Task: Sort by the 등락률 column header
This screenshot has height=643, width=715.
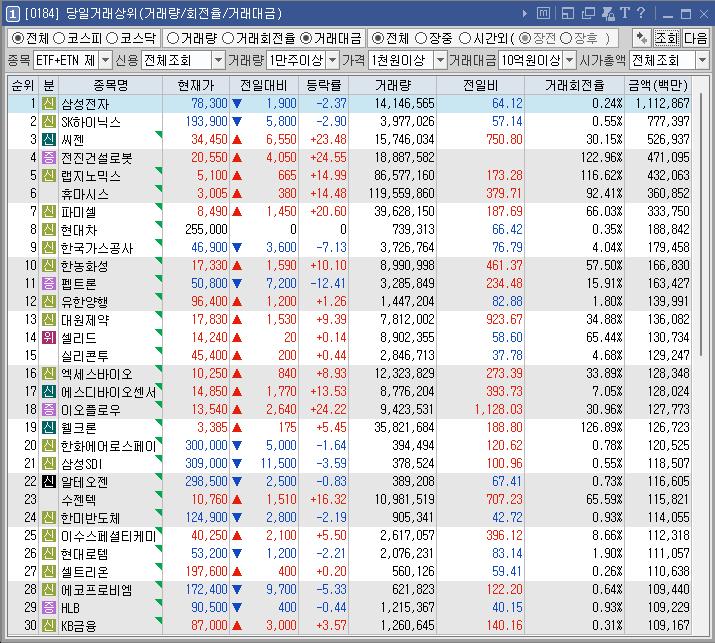Action: 323,85
